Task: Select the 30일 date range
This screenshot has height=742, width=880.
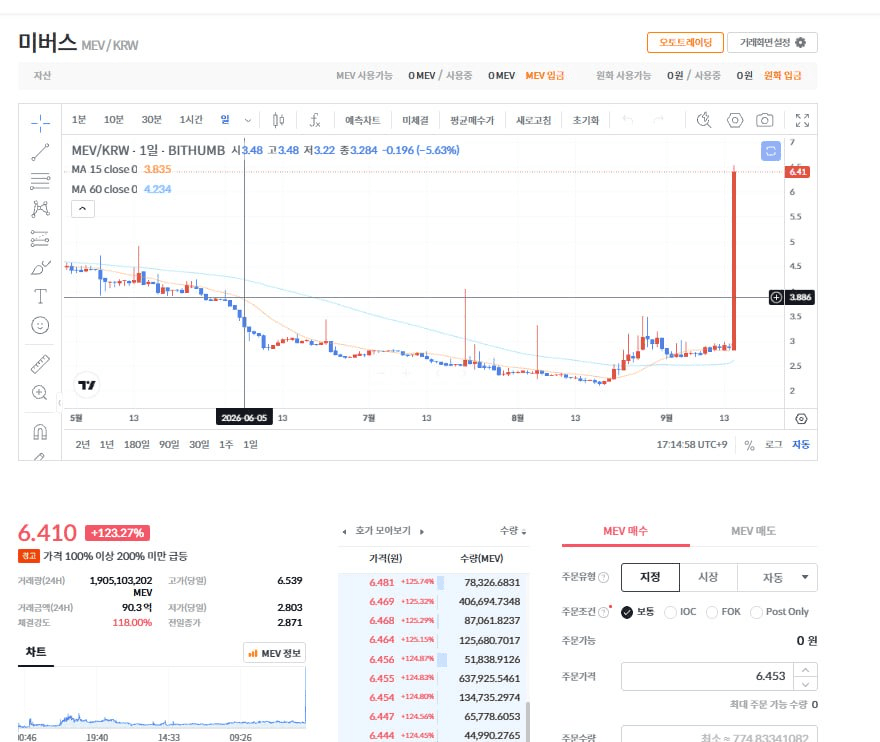Action: 199,445
